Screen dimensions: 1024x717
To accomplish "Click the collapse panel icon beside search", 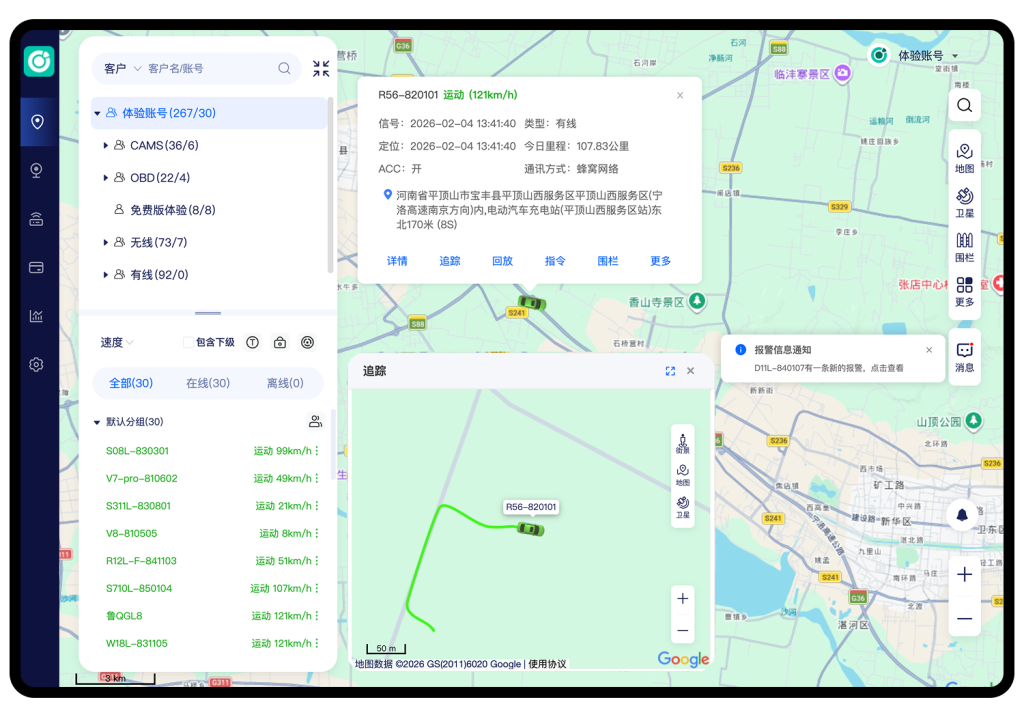I will tap(321, 69).
